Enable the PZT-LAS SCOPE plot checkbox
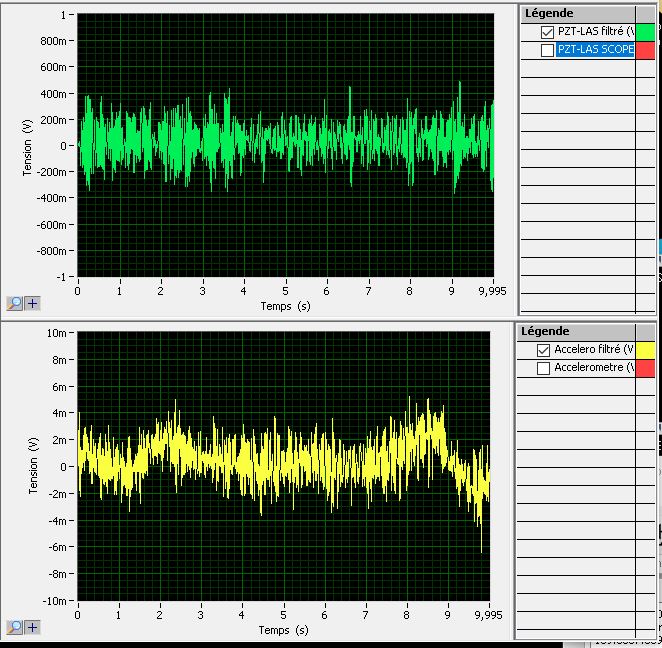This screenshot has height=648, width=662. pos(547,50)
